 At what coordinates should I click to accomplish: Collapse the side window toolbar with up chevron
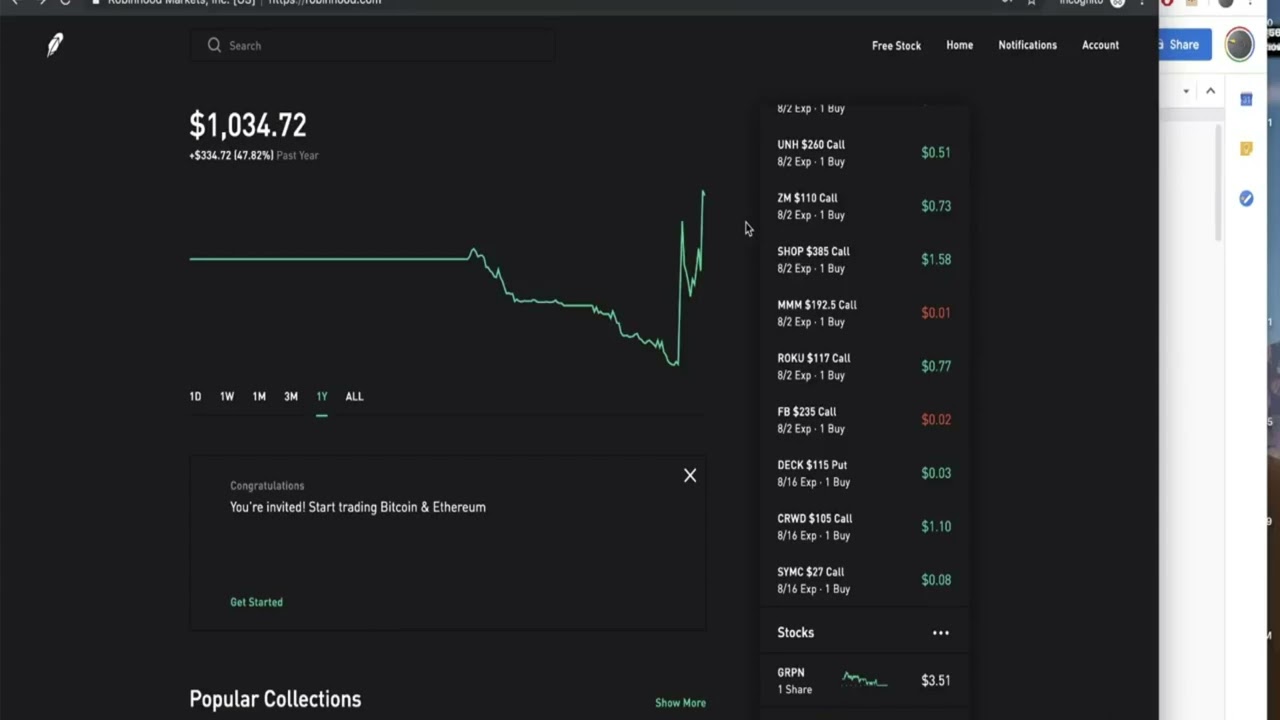point(1210,91)
